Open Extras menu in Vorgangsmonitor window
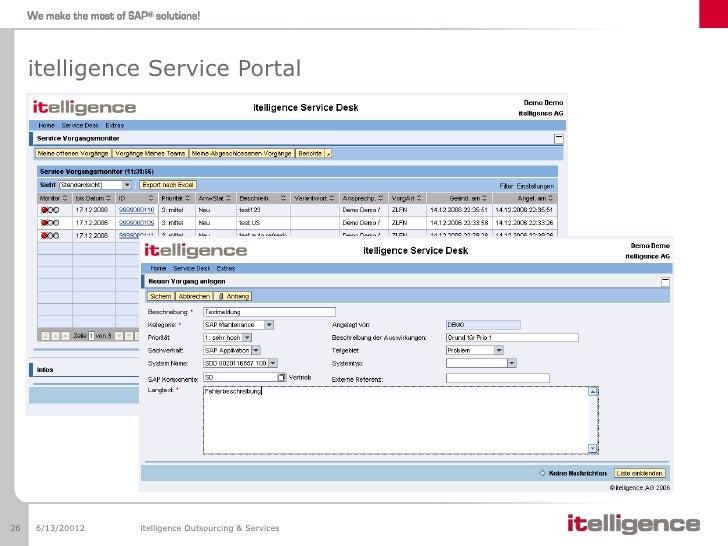The image size is (728, 546). tap(115, 125)
